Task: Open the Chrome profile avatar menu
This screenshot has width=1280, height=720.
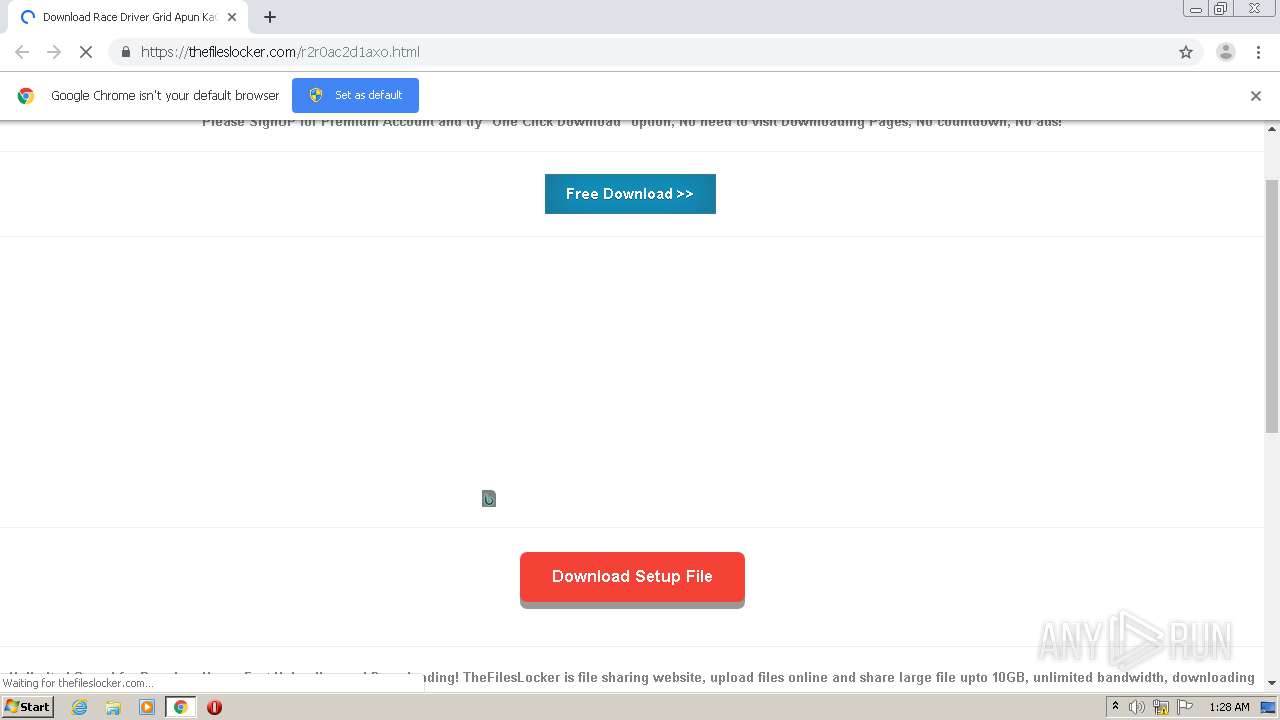Action: (1226, 52)
